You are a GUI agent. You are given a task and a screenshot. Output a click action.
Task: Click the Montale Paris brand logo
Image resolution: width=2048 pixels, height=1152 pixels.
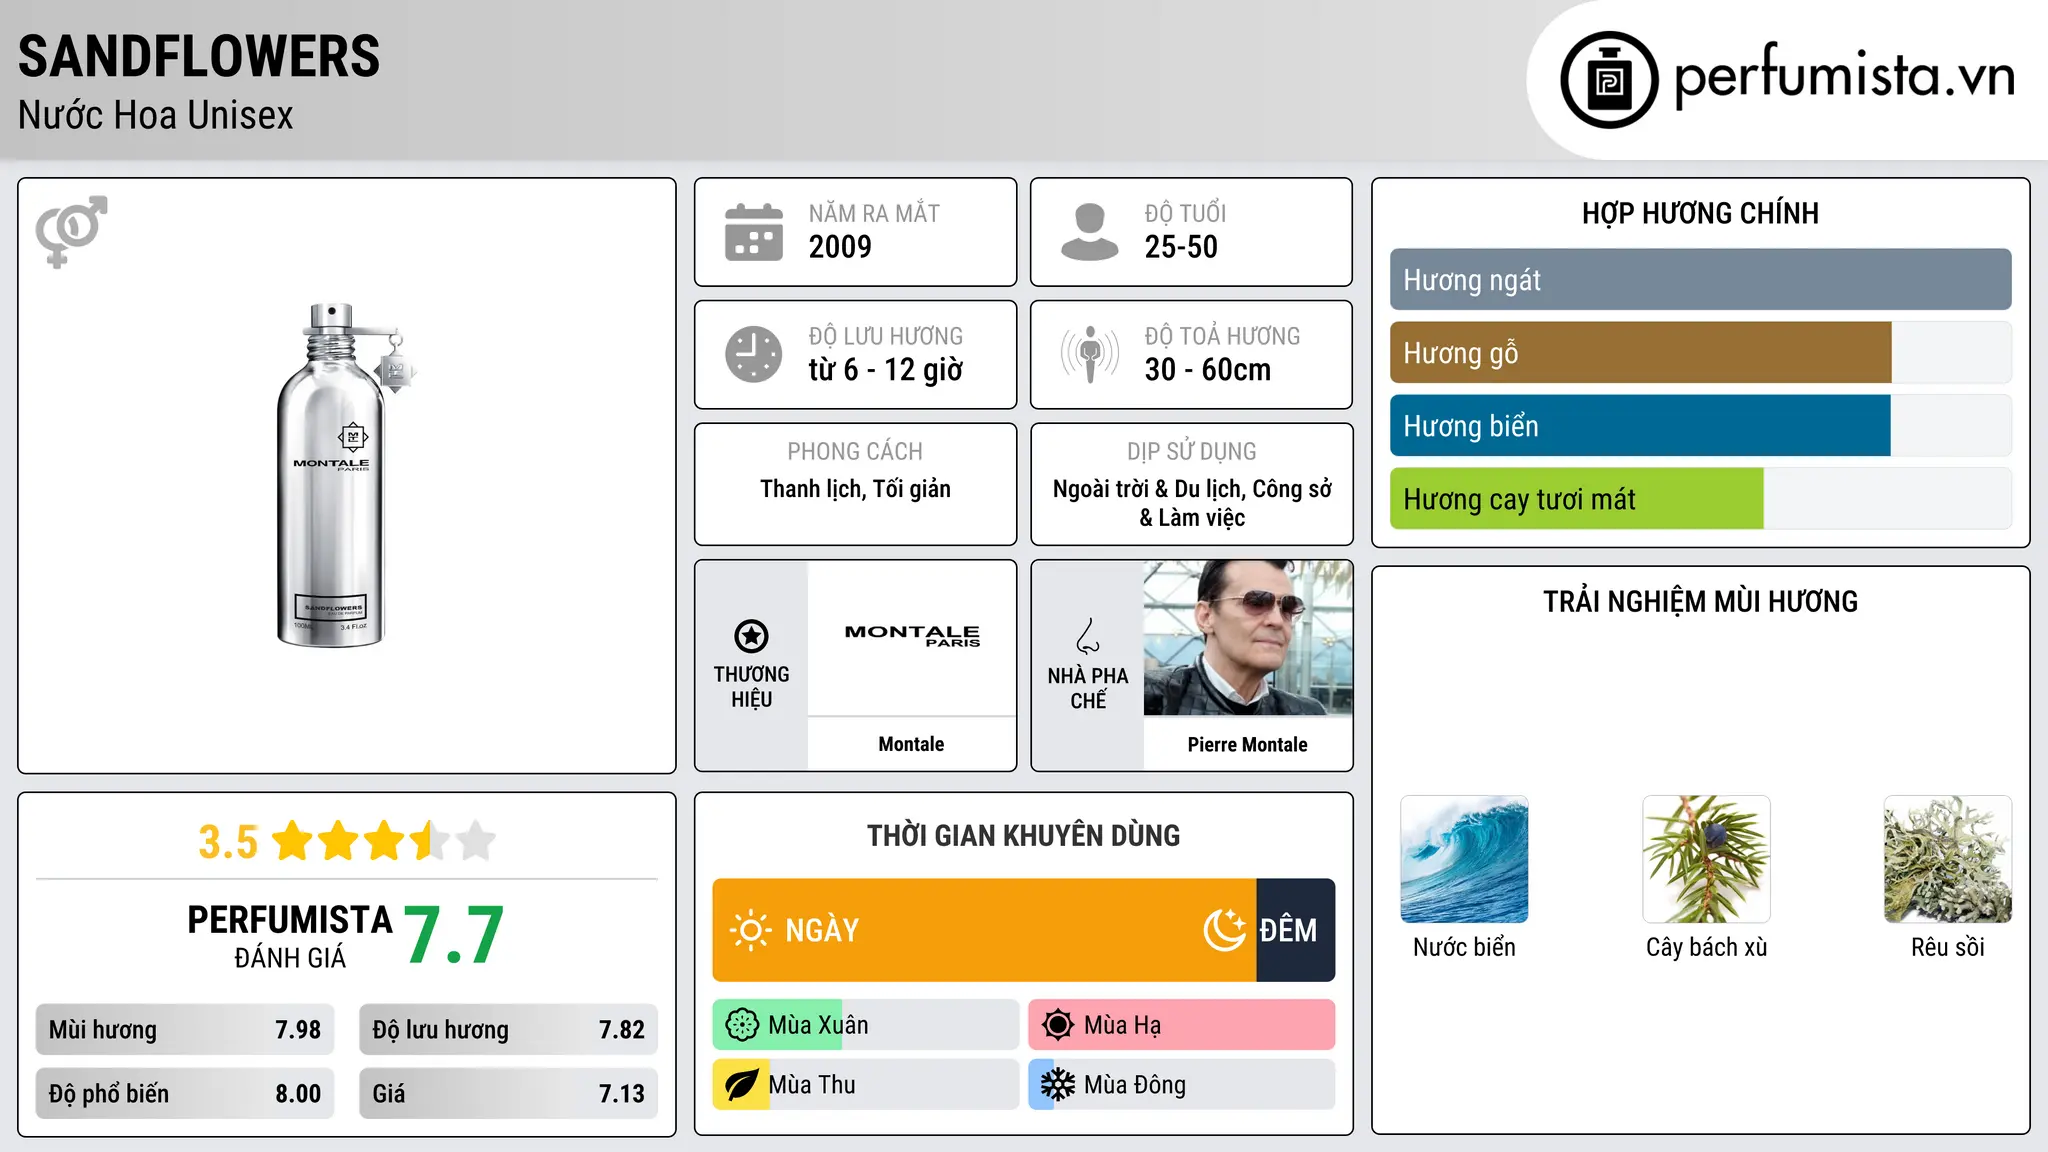pos(912,636)
